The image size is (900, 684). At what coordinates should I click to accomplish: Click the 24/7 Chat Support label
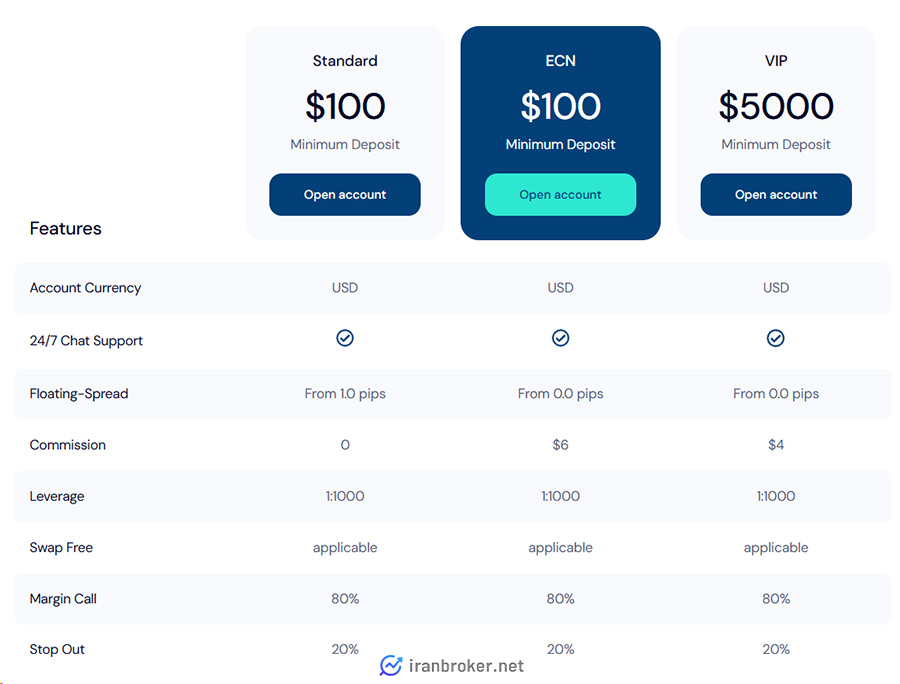coord(86,341)
